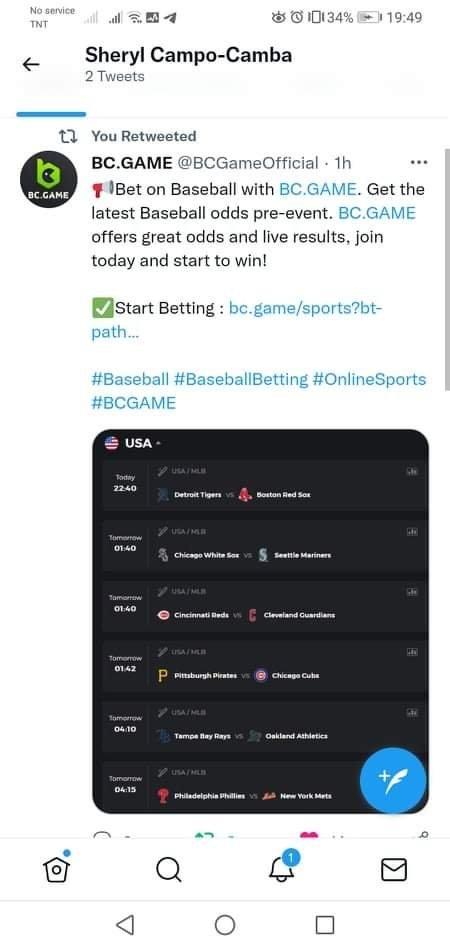This screenshot has height=950, width=450.
Task: Tap the Android home circle button
Action: click(225, 925)
